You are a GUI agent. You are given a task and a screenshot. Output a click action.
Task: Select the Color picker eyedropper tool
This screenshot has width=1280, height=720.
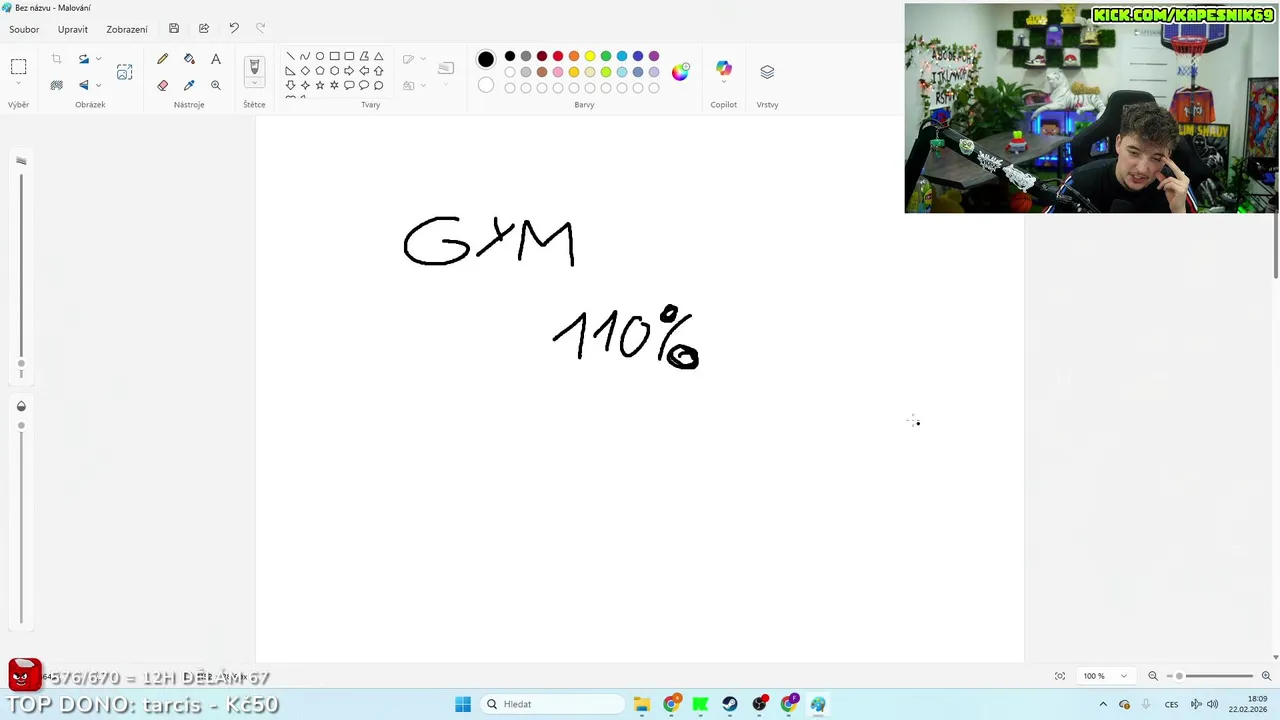(189, 85)
